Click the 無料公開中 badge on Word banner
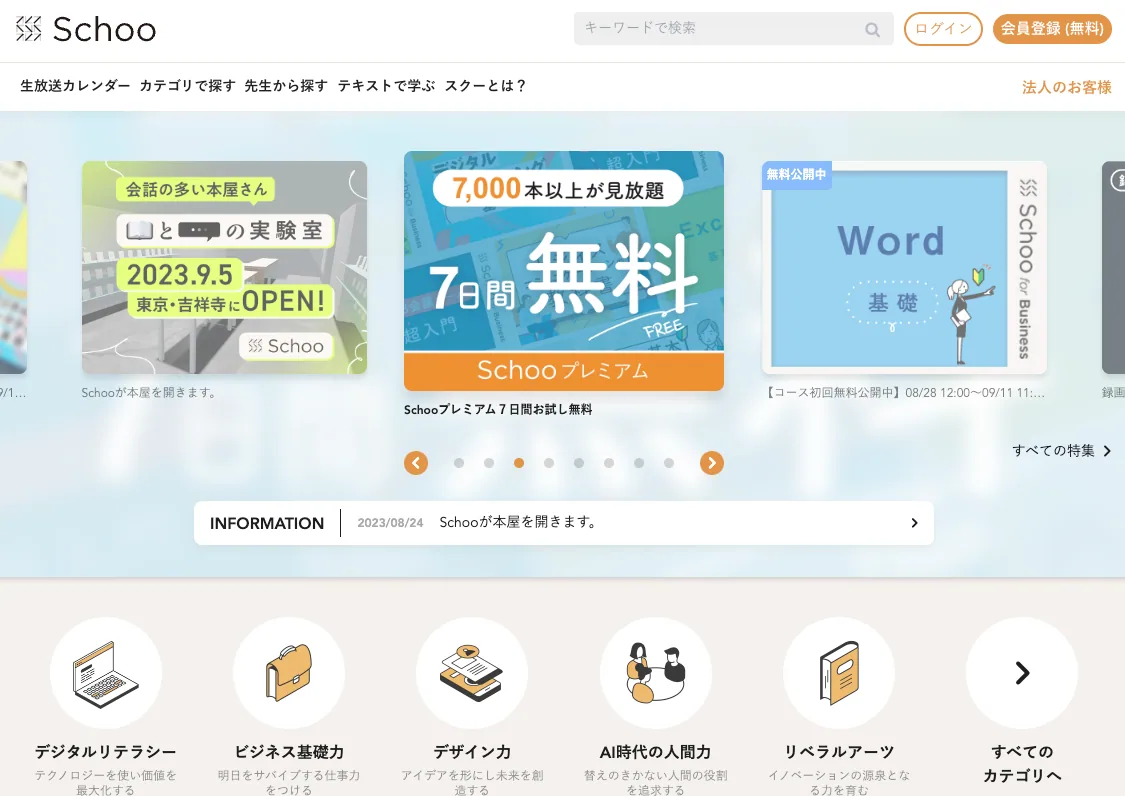Image resolution: width=1125 pixels, height=796 pixels. [796, 174]
